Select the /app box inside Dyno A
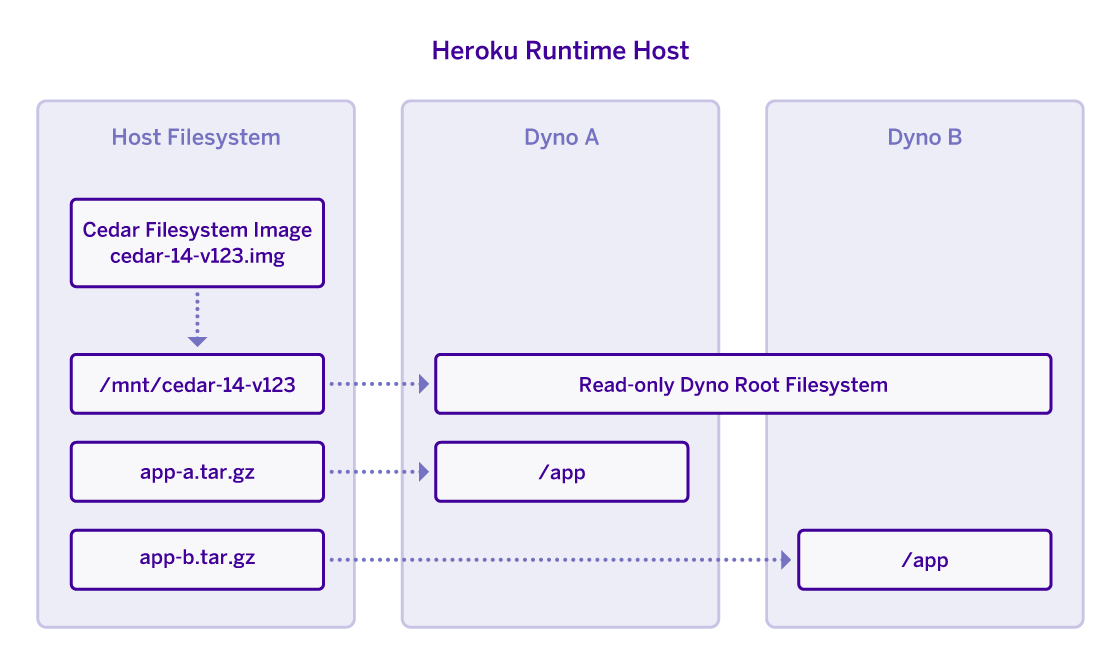Image resolution: width=1120 pixels, height=663 pixels. 561,471
